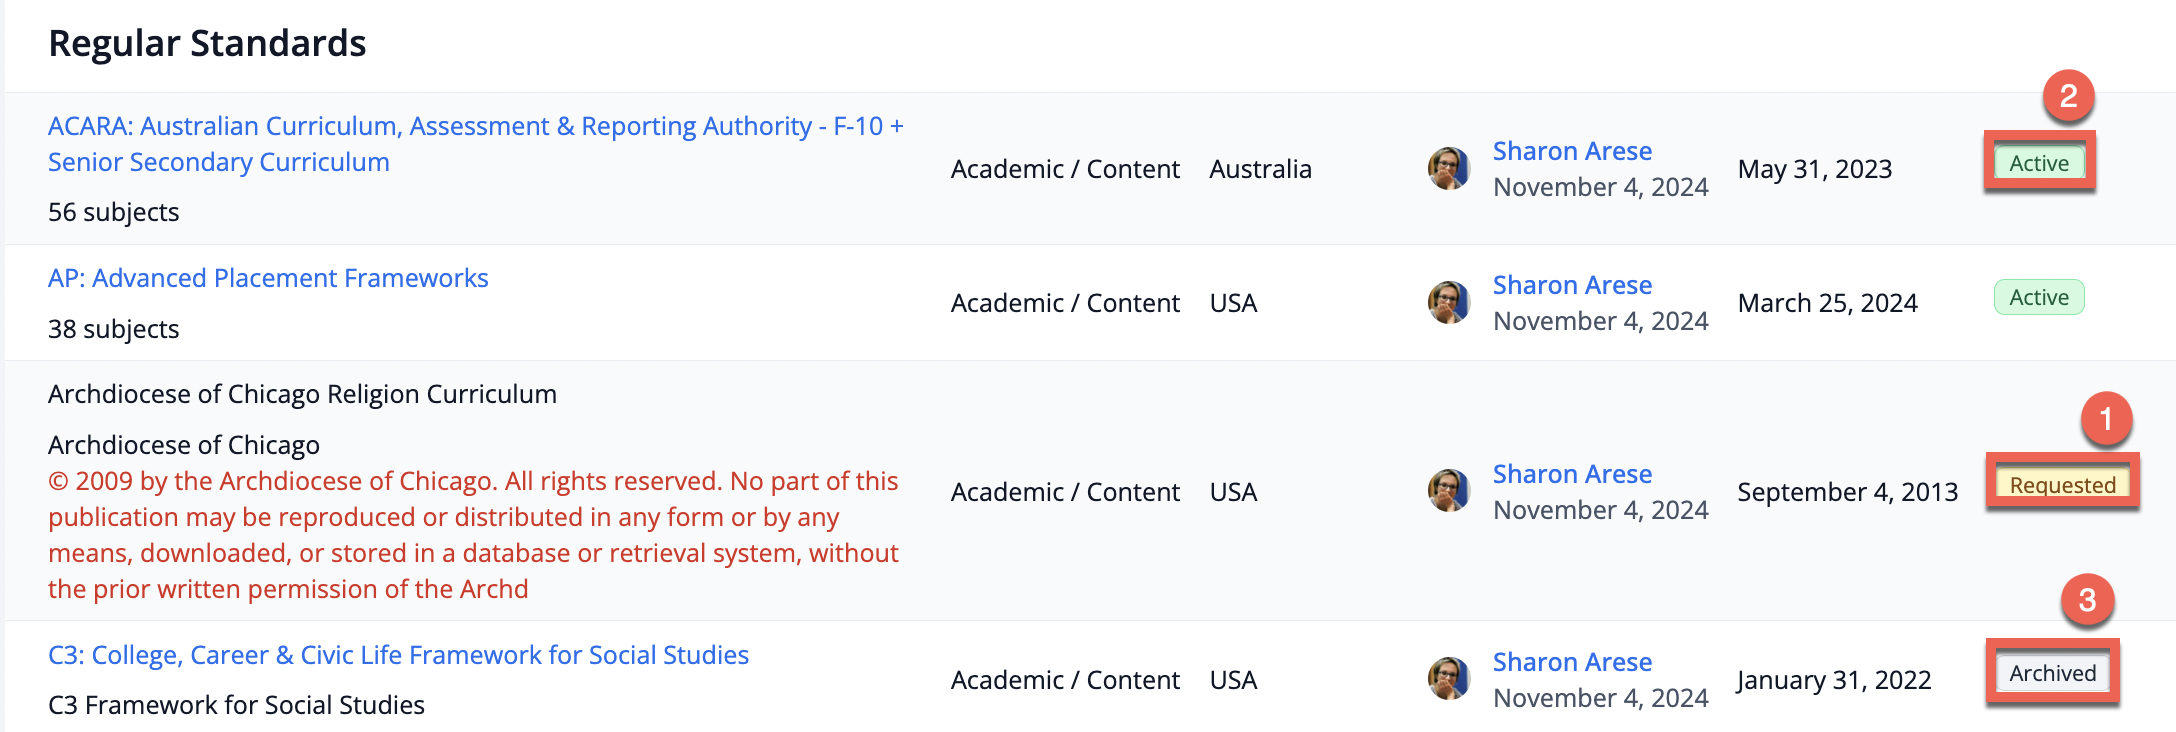
Task: Click the avatar photo in the Archdiocese row
Action: 1448,491
